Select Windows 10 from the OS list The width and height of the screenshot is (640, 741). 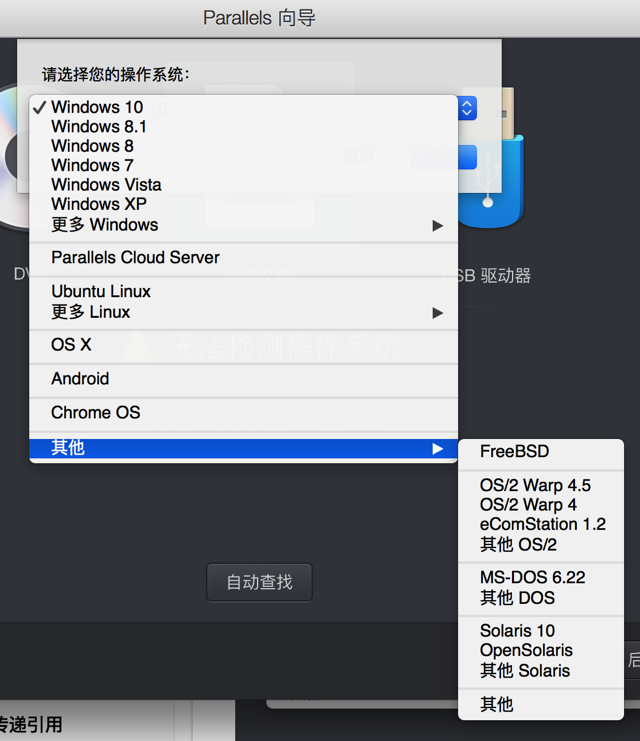(x=243, y=107)
